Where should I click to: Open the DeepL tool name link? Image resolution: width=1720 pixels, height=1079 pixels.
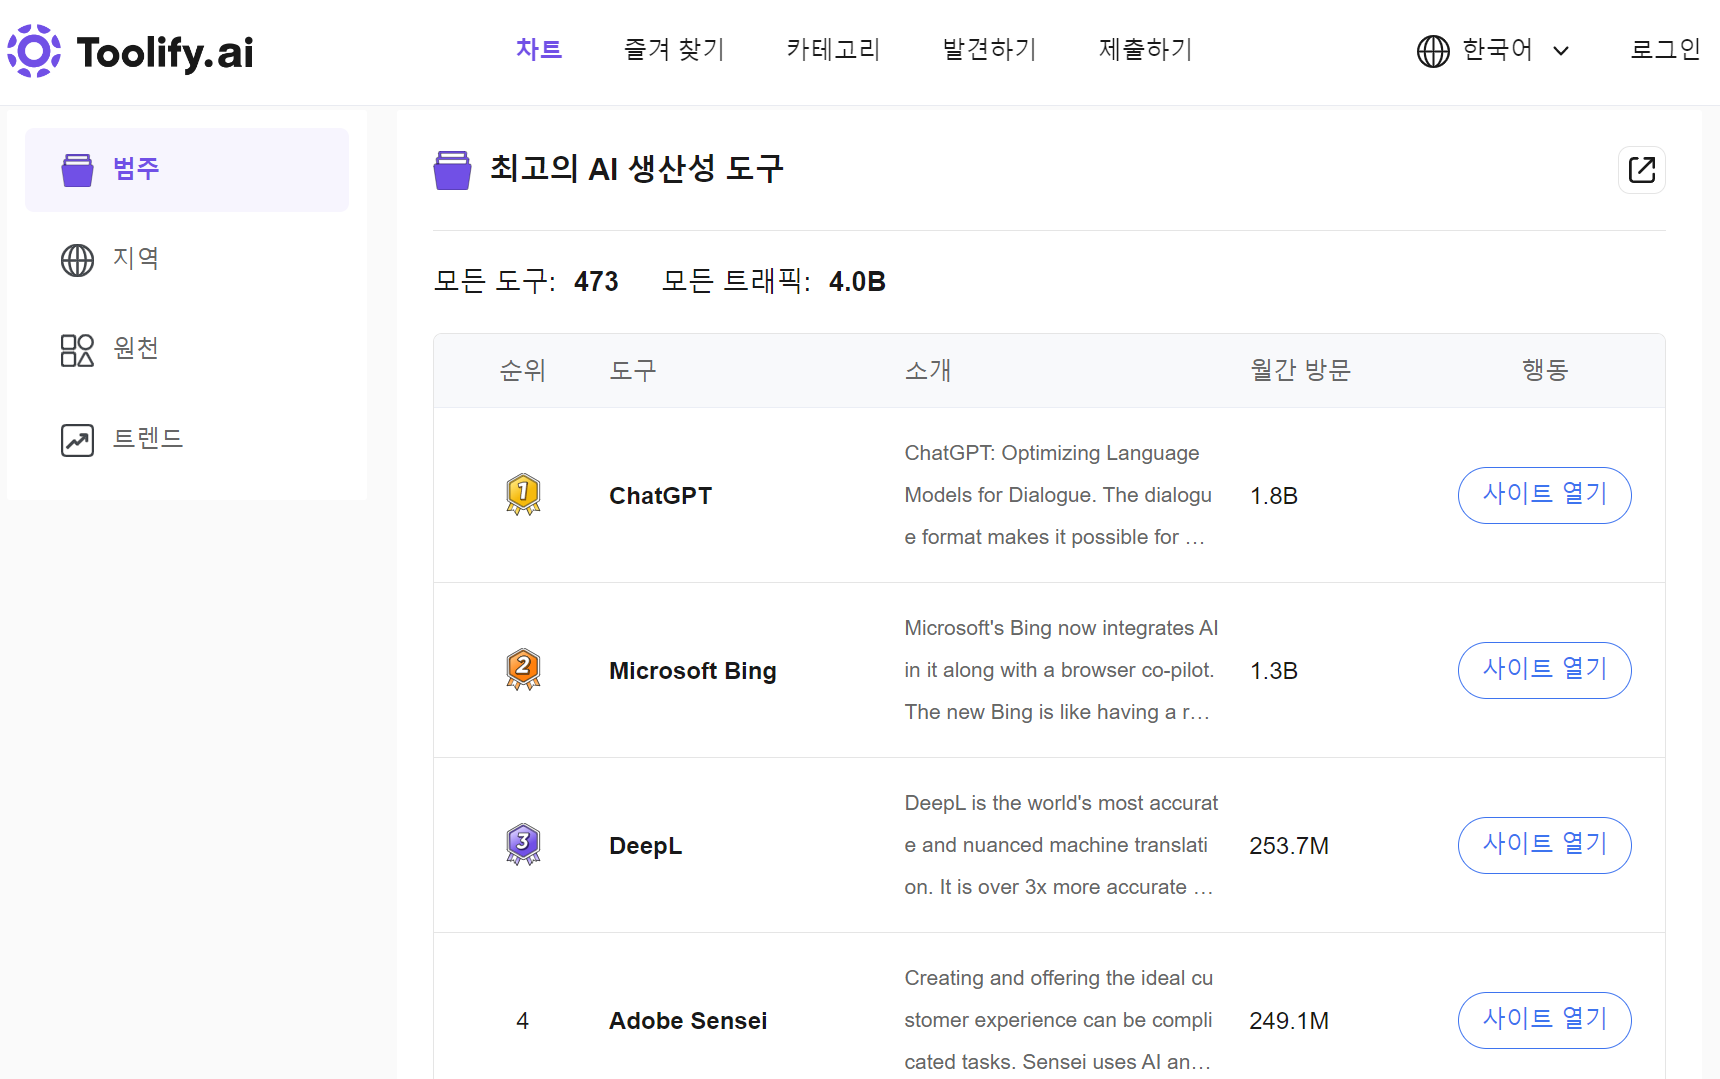[645, 846]
